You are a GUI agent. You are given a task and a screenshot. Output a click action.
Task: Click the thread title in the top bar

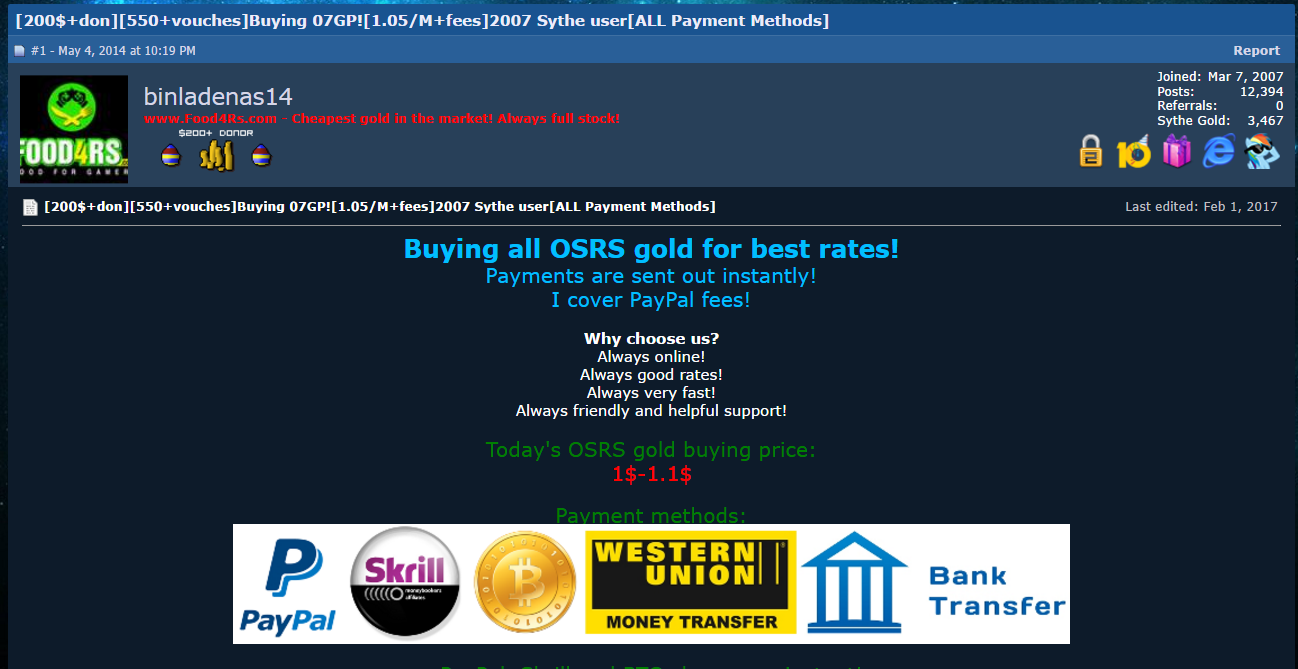pyautogui.click(x=422, y=20)
